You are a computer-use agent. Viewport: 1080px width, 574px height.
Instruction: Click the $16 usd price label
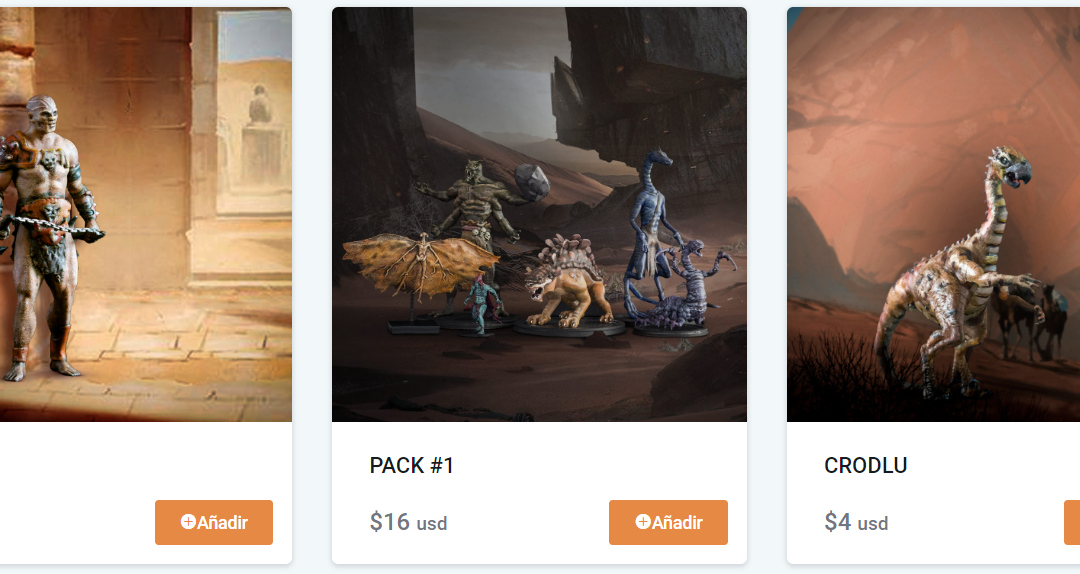click(x=408, y=522)
